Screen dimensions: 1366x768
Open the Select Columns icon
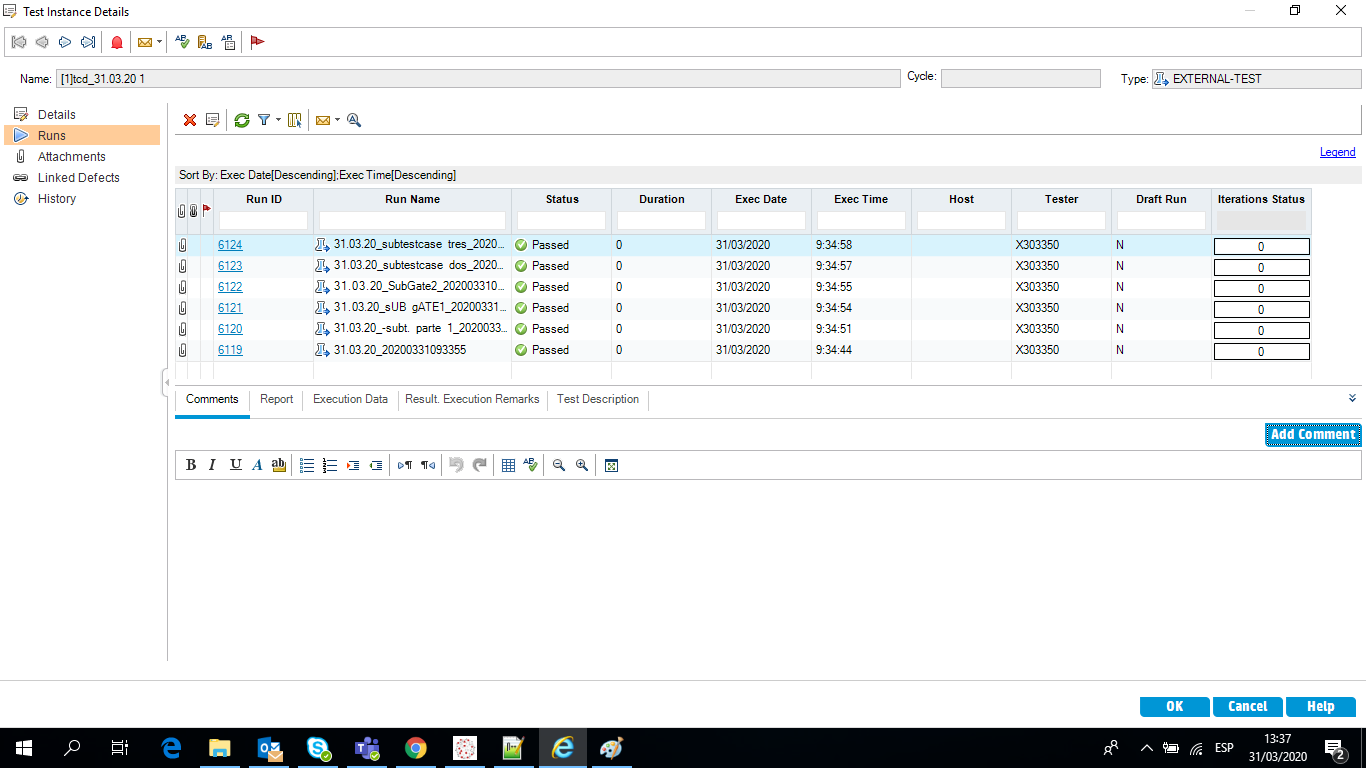coord(295,120)
